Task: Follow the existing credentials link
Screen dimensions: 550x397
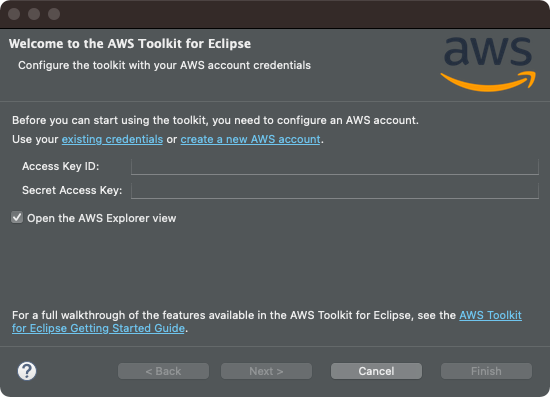Action: pyautogui.click(x=112, y=139)
